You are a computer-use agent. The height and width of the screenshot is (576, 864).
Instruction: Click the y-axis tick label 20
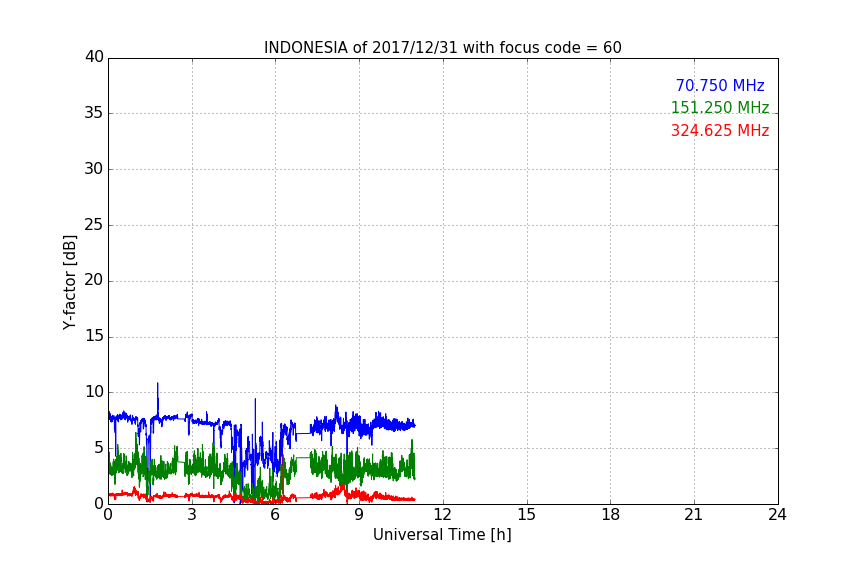(x=94, y=280)
